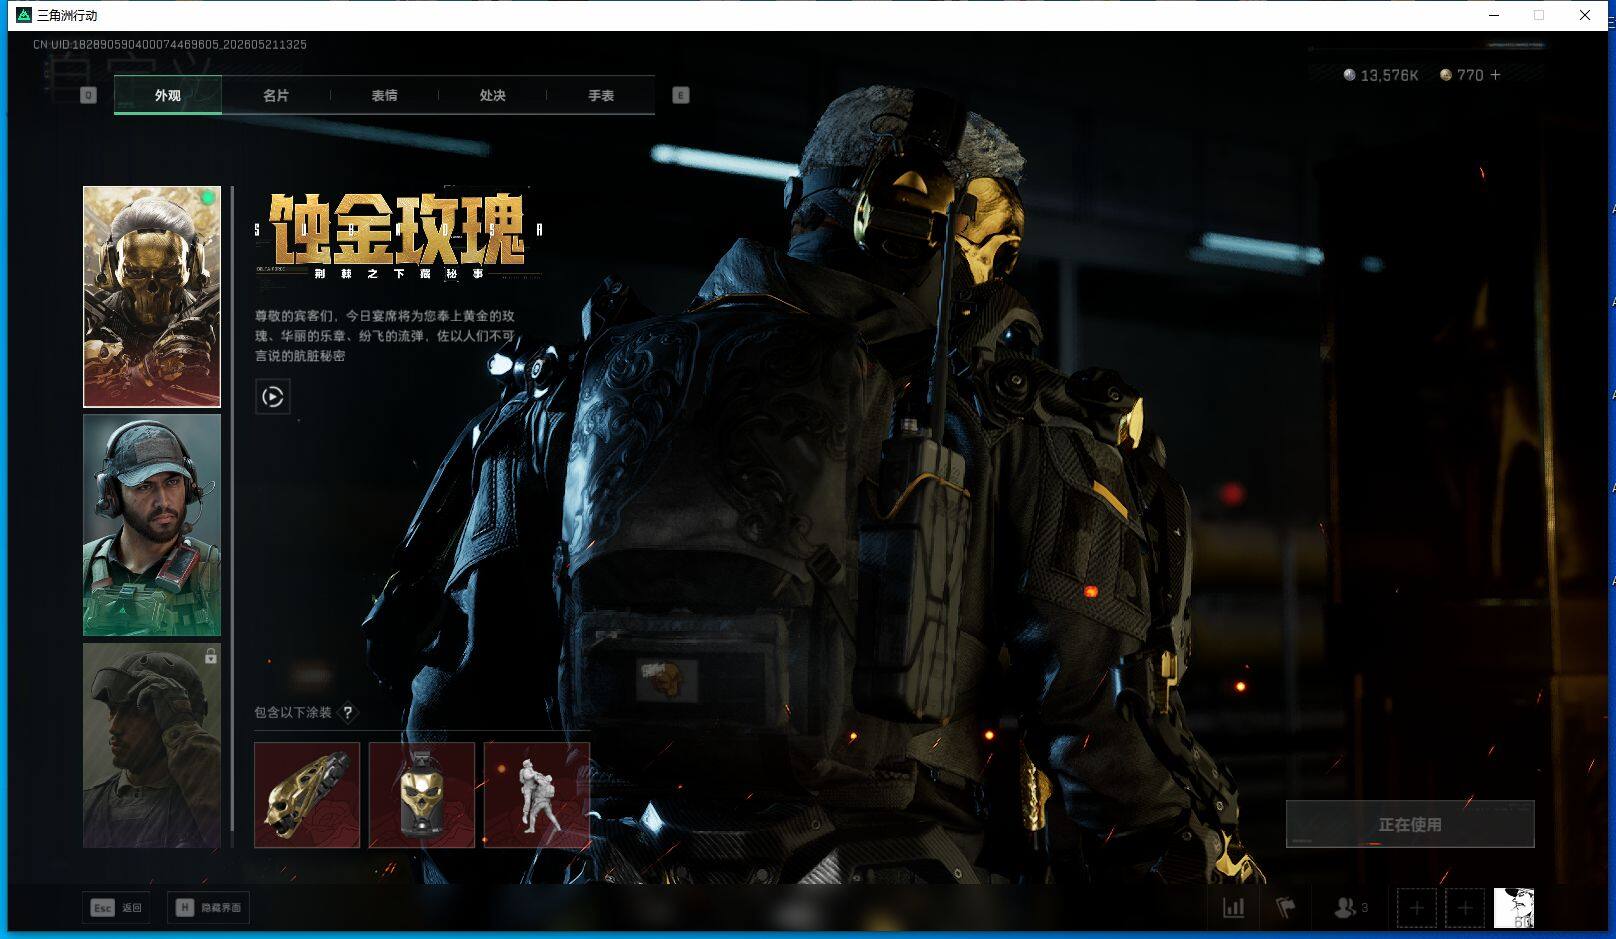Play the 蚀金玫瑰 skin preview video
This screenshot has width=1616, height=939.
pyautogui.click(x=272, y=397)
